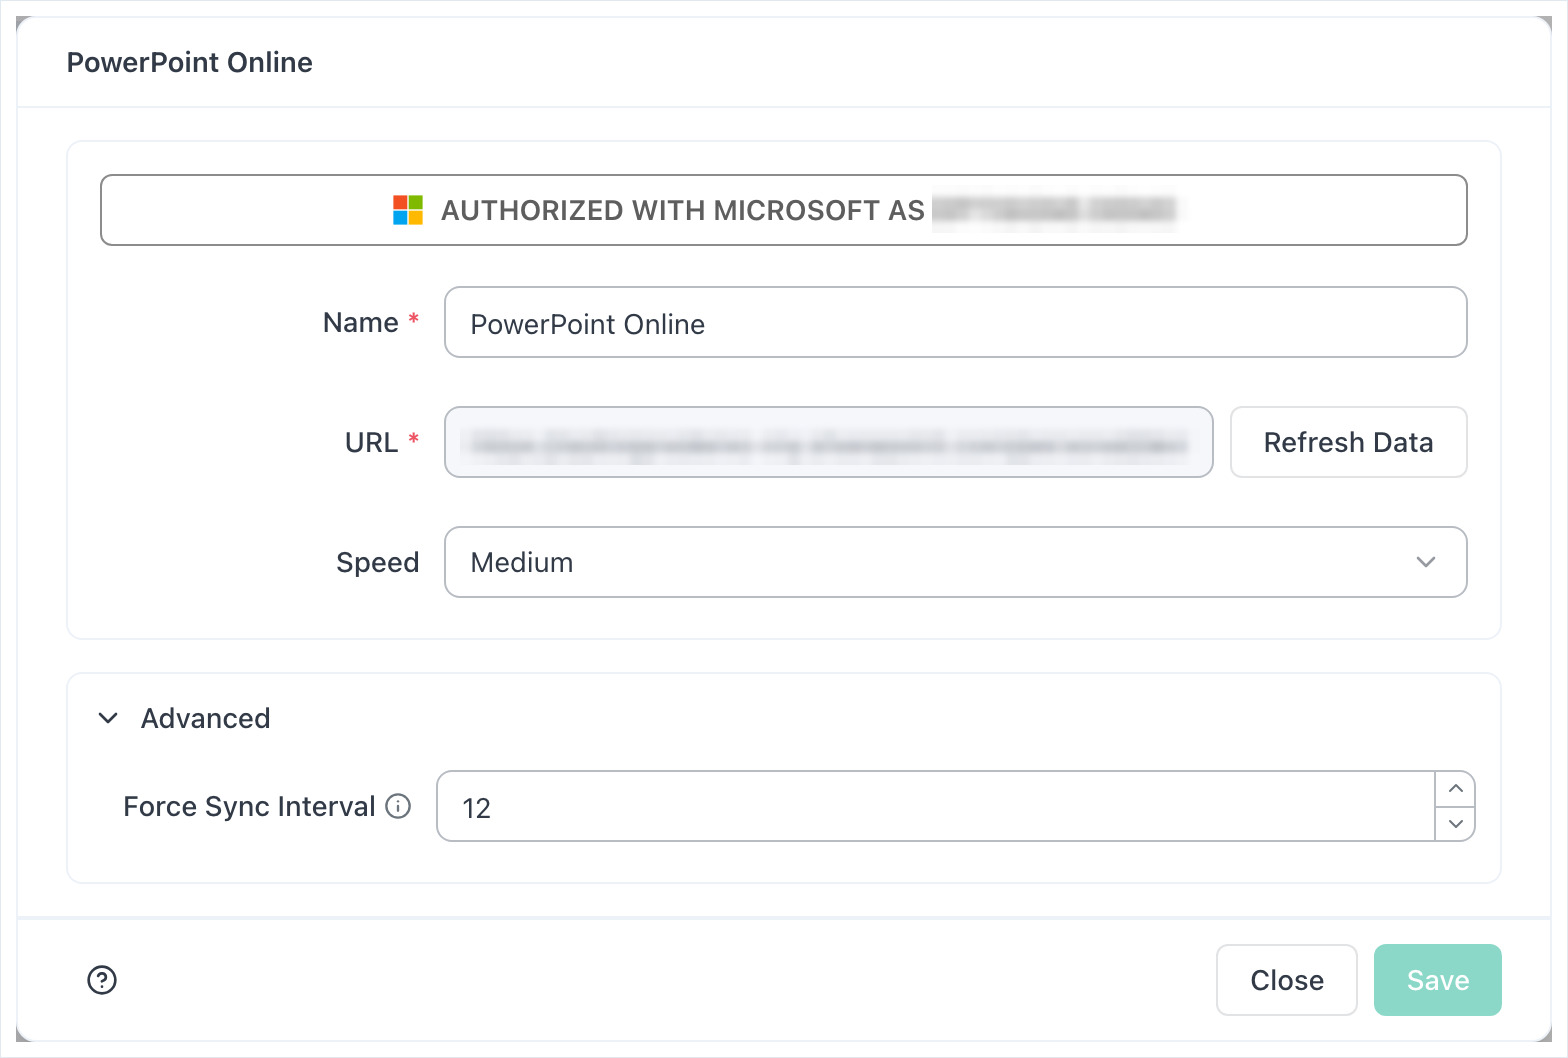Click the Close button

[x=1286, y=980]
